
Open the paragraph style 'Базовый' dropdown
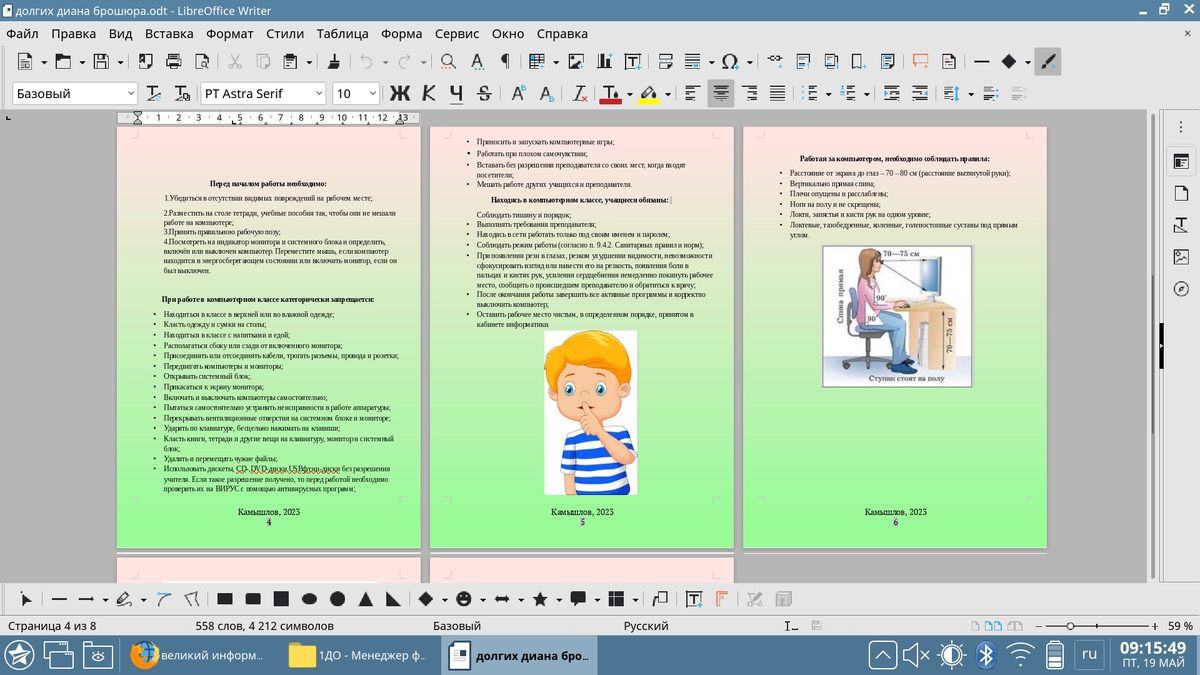[131, 94]
